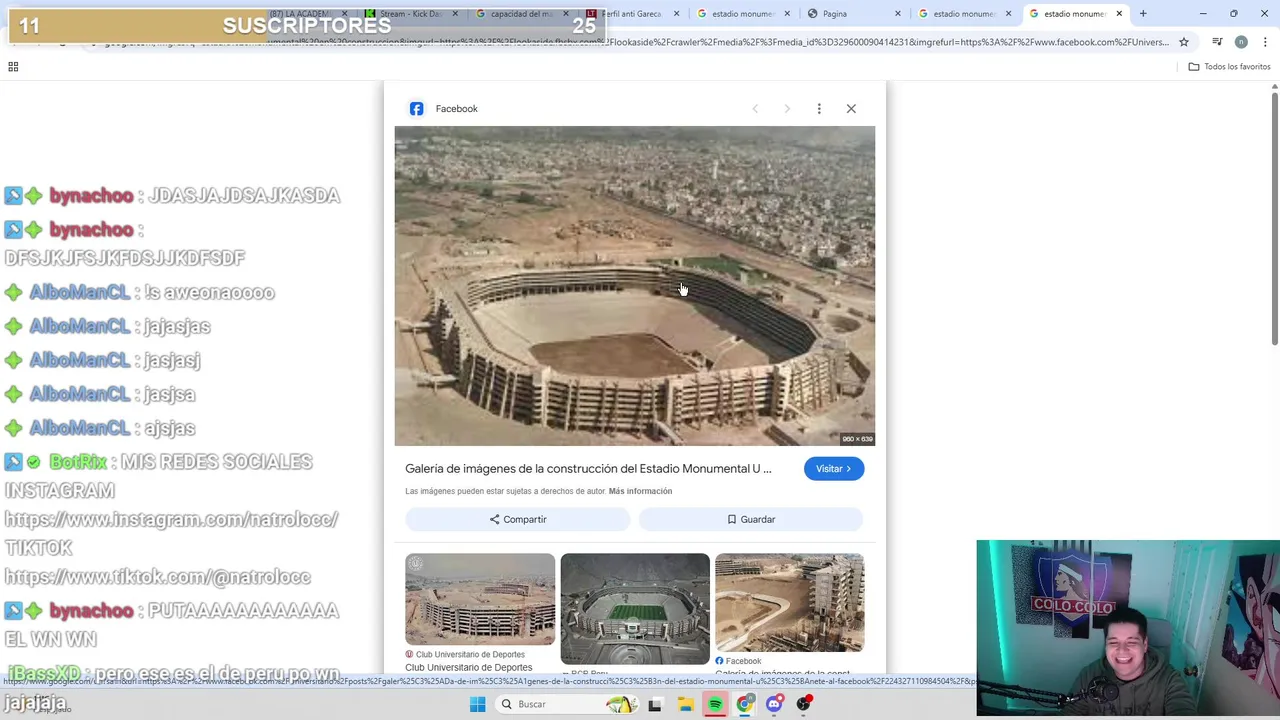Open the apps grid icon in bookmarks bar
1280x720 pixels.
click(13, 67)
